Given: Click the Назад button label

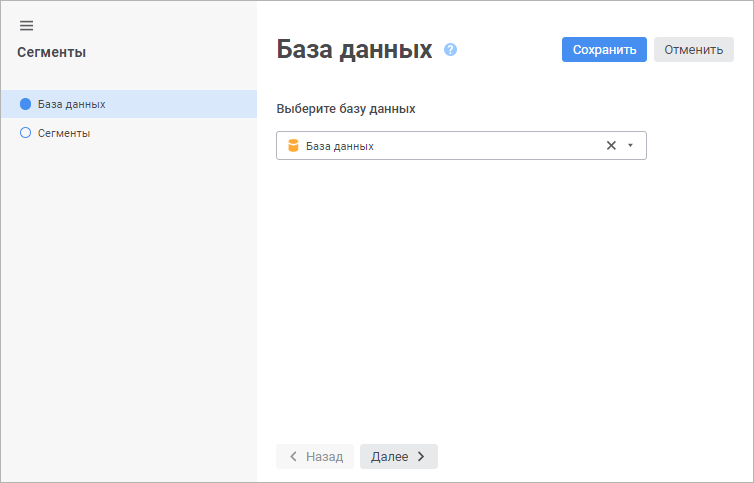Looking at the screenshot, I should (x=324, y=457).
